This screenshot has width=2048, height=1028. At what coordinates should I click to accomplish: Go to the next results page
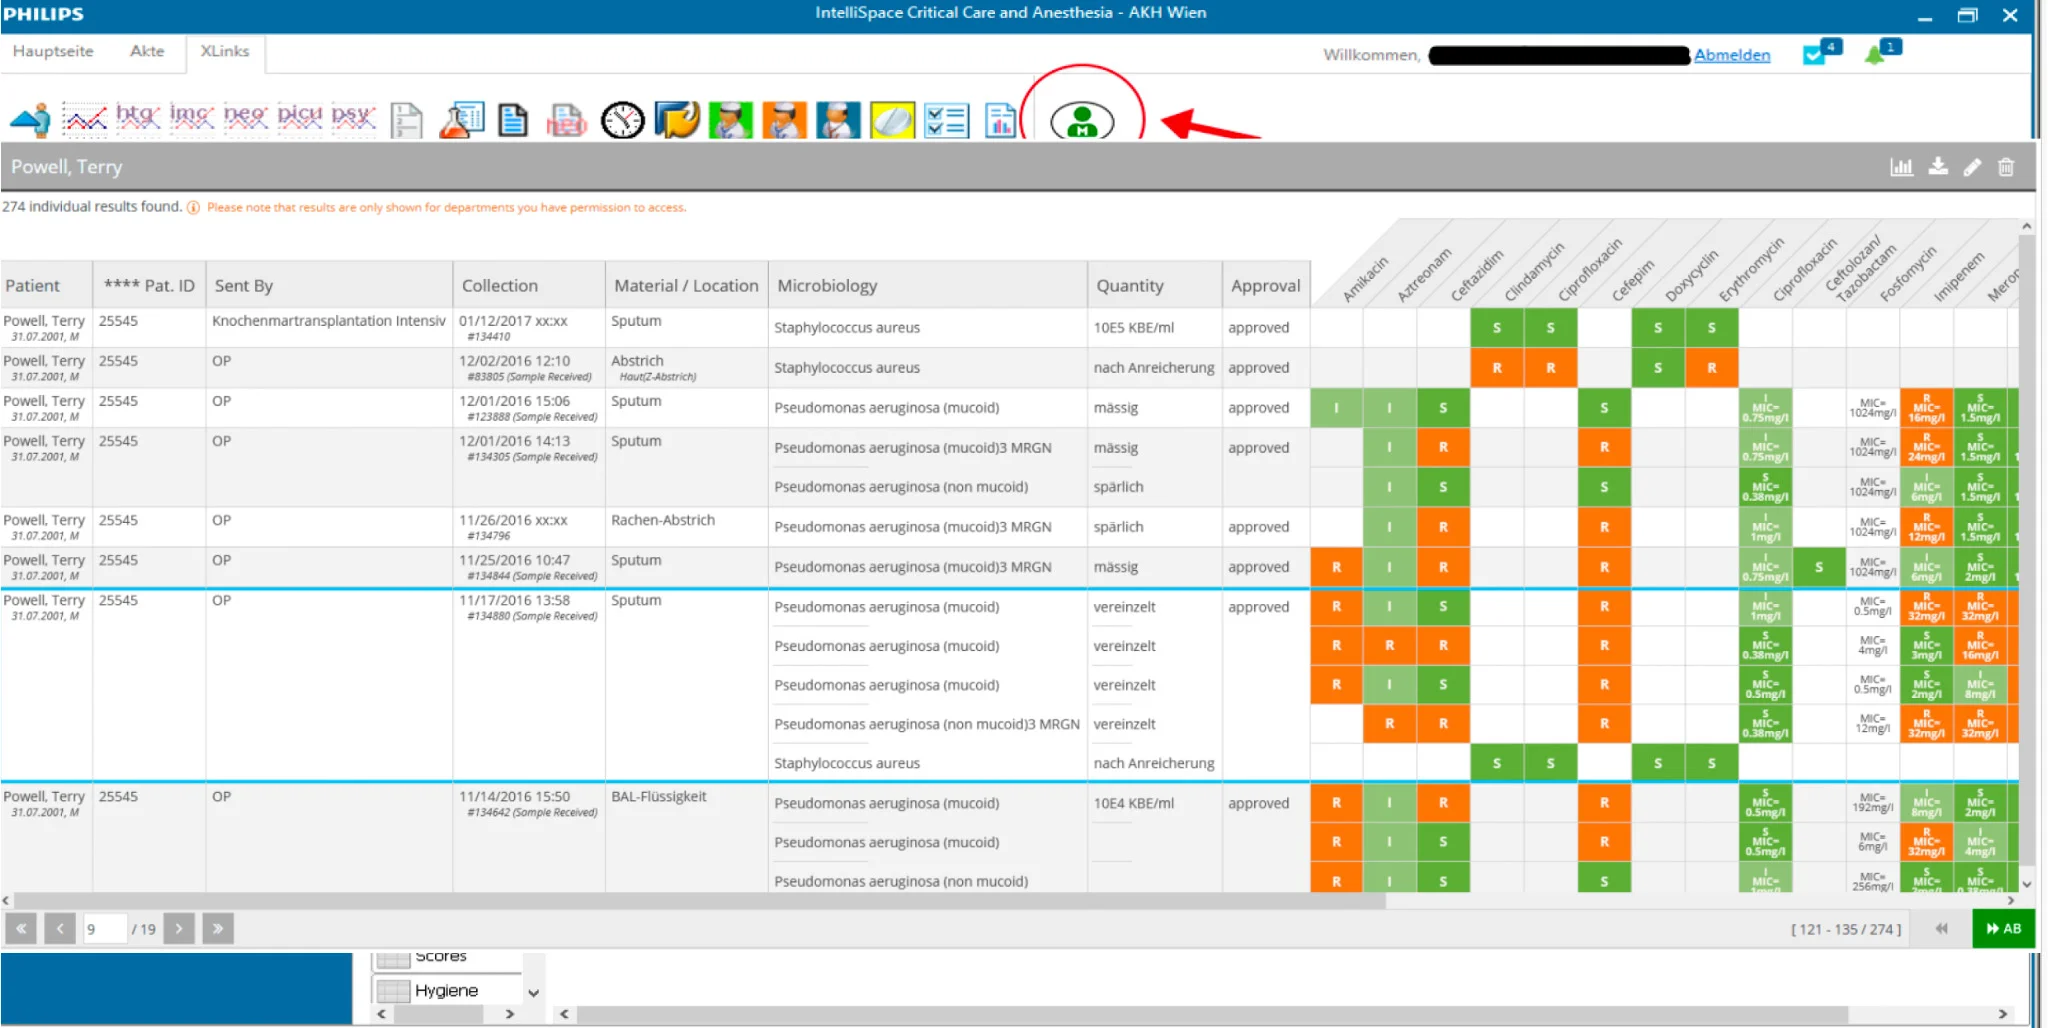[x=179, y=929]
